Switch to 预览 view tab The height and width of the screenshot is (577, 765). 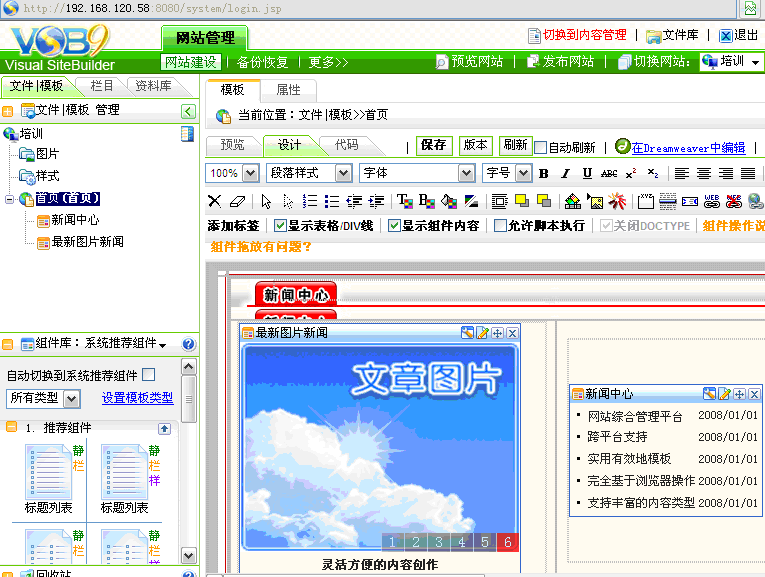[x=232, y=145]
